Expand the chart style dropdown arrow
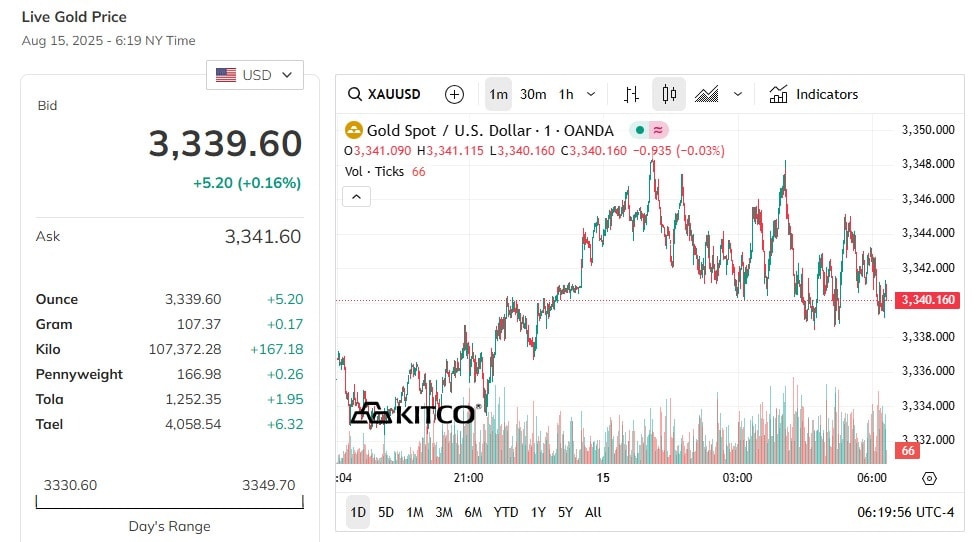The height and width of the screenshot is (542, 979). (x=737, y=94)
